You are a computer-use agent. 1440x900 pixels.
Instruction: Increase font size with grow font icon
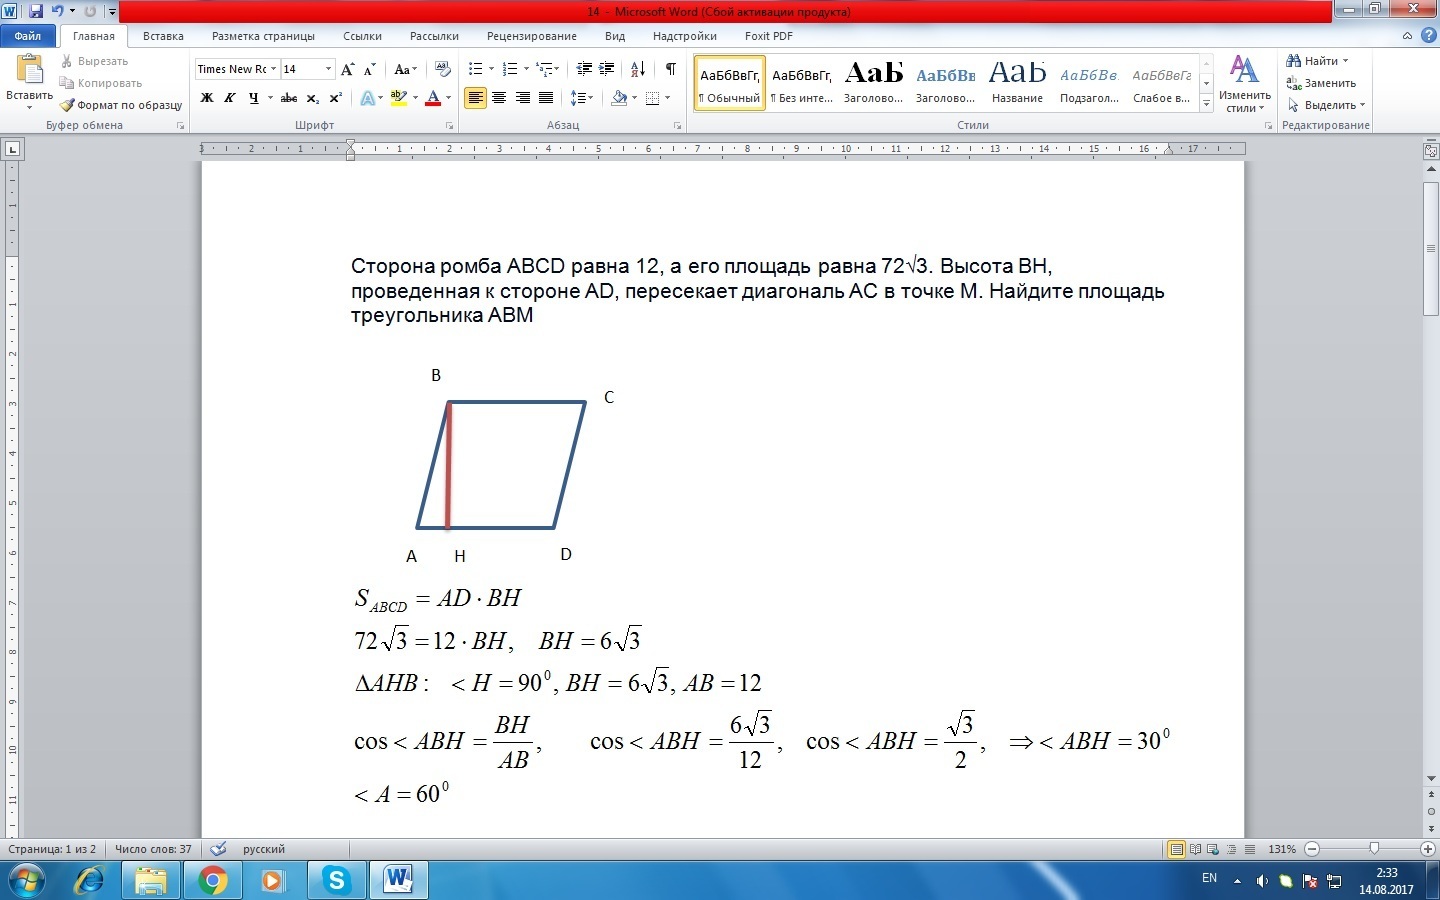[x=347, y=69]
